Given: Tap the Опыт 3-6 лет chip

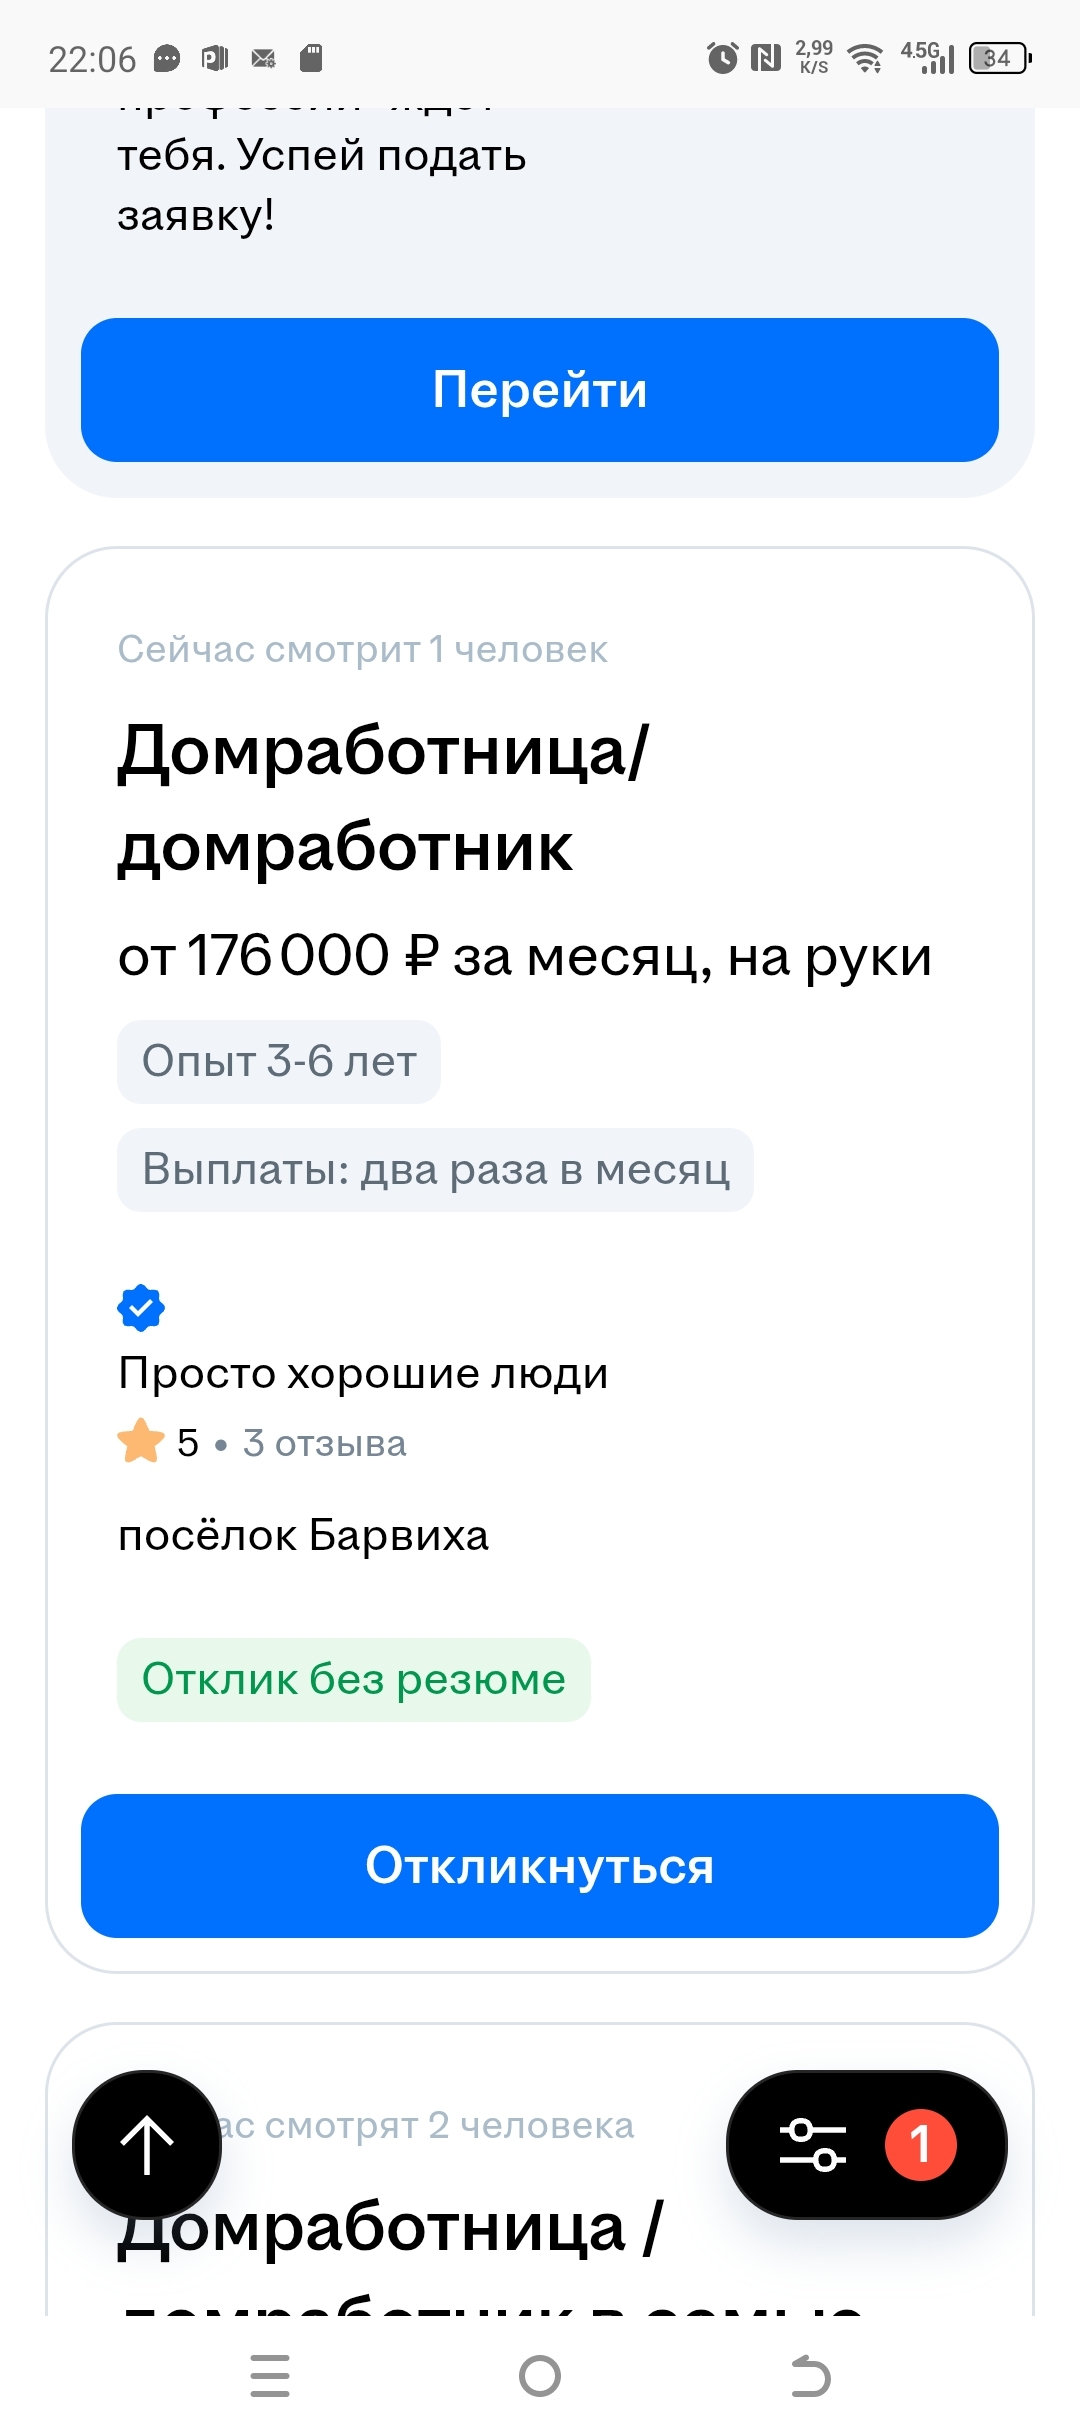Looking at the screenshot, I should [x=279, y=1062].
